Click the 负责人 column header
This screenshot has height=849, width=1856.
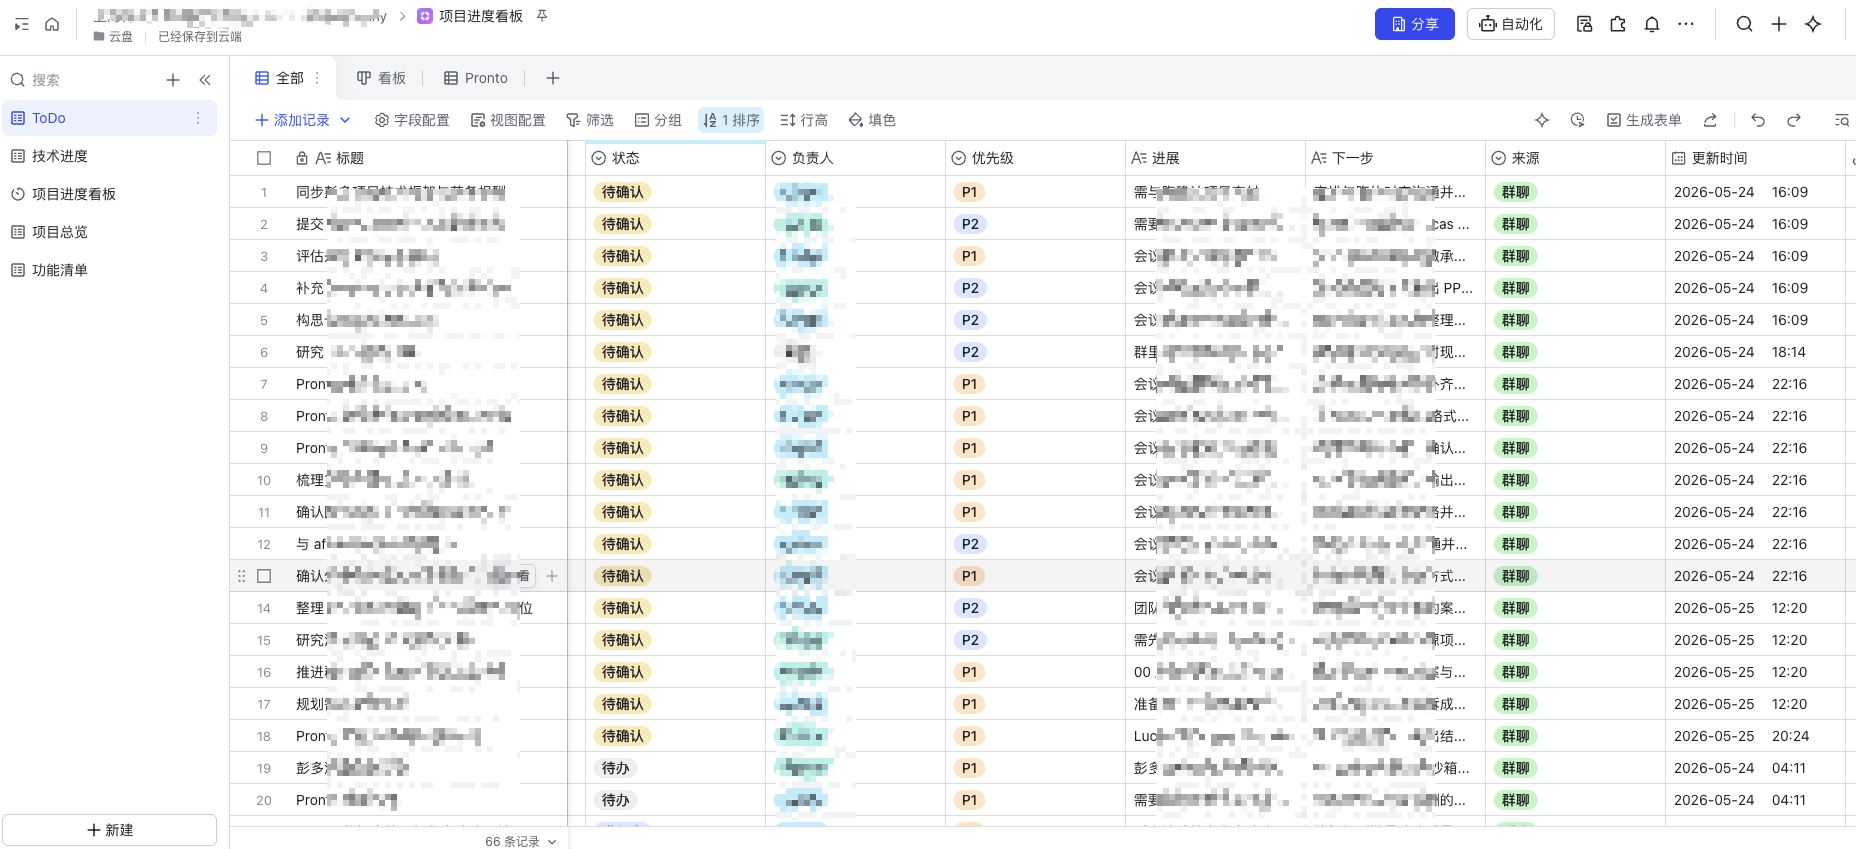(x=856, y=158)
